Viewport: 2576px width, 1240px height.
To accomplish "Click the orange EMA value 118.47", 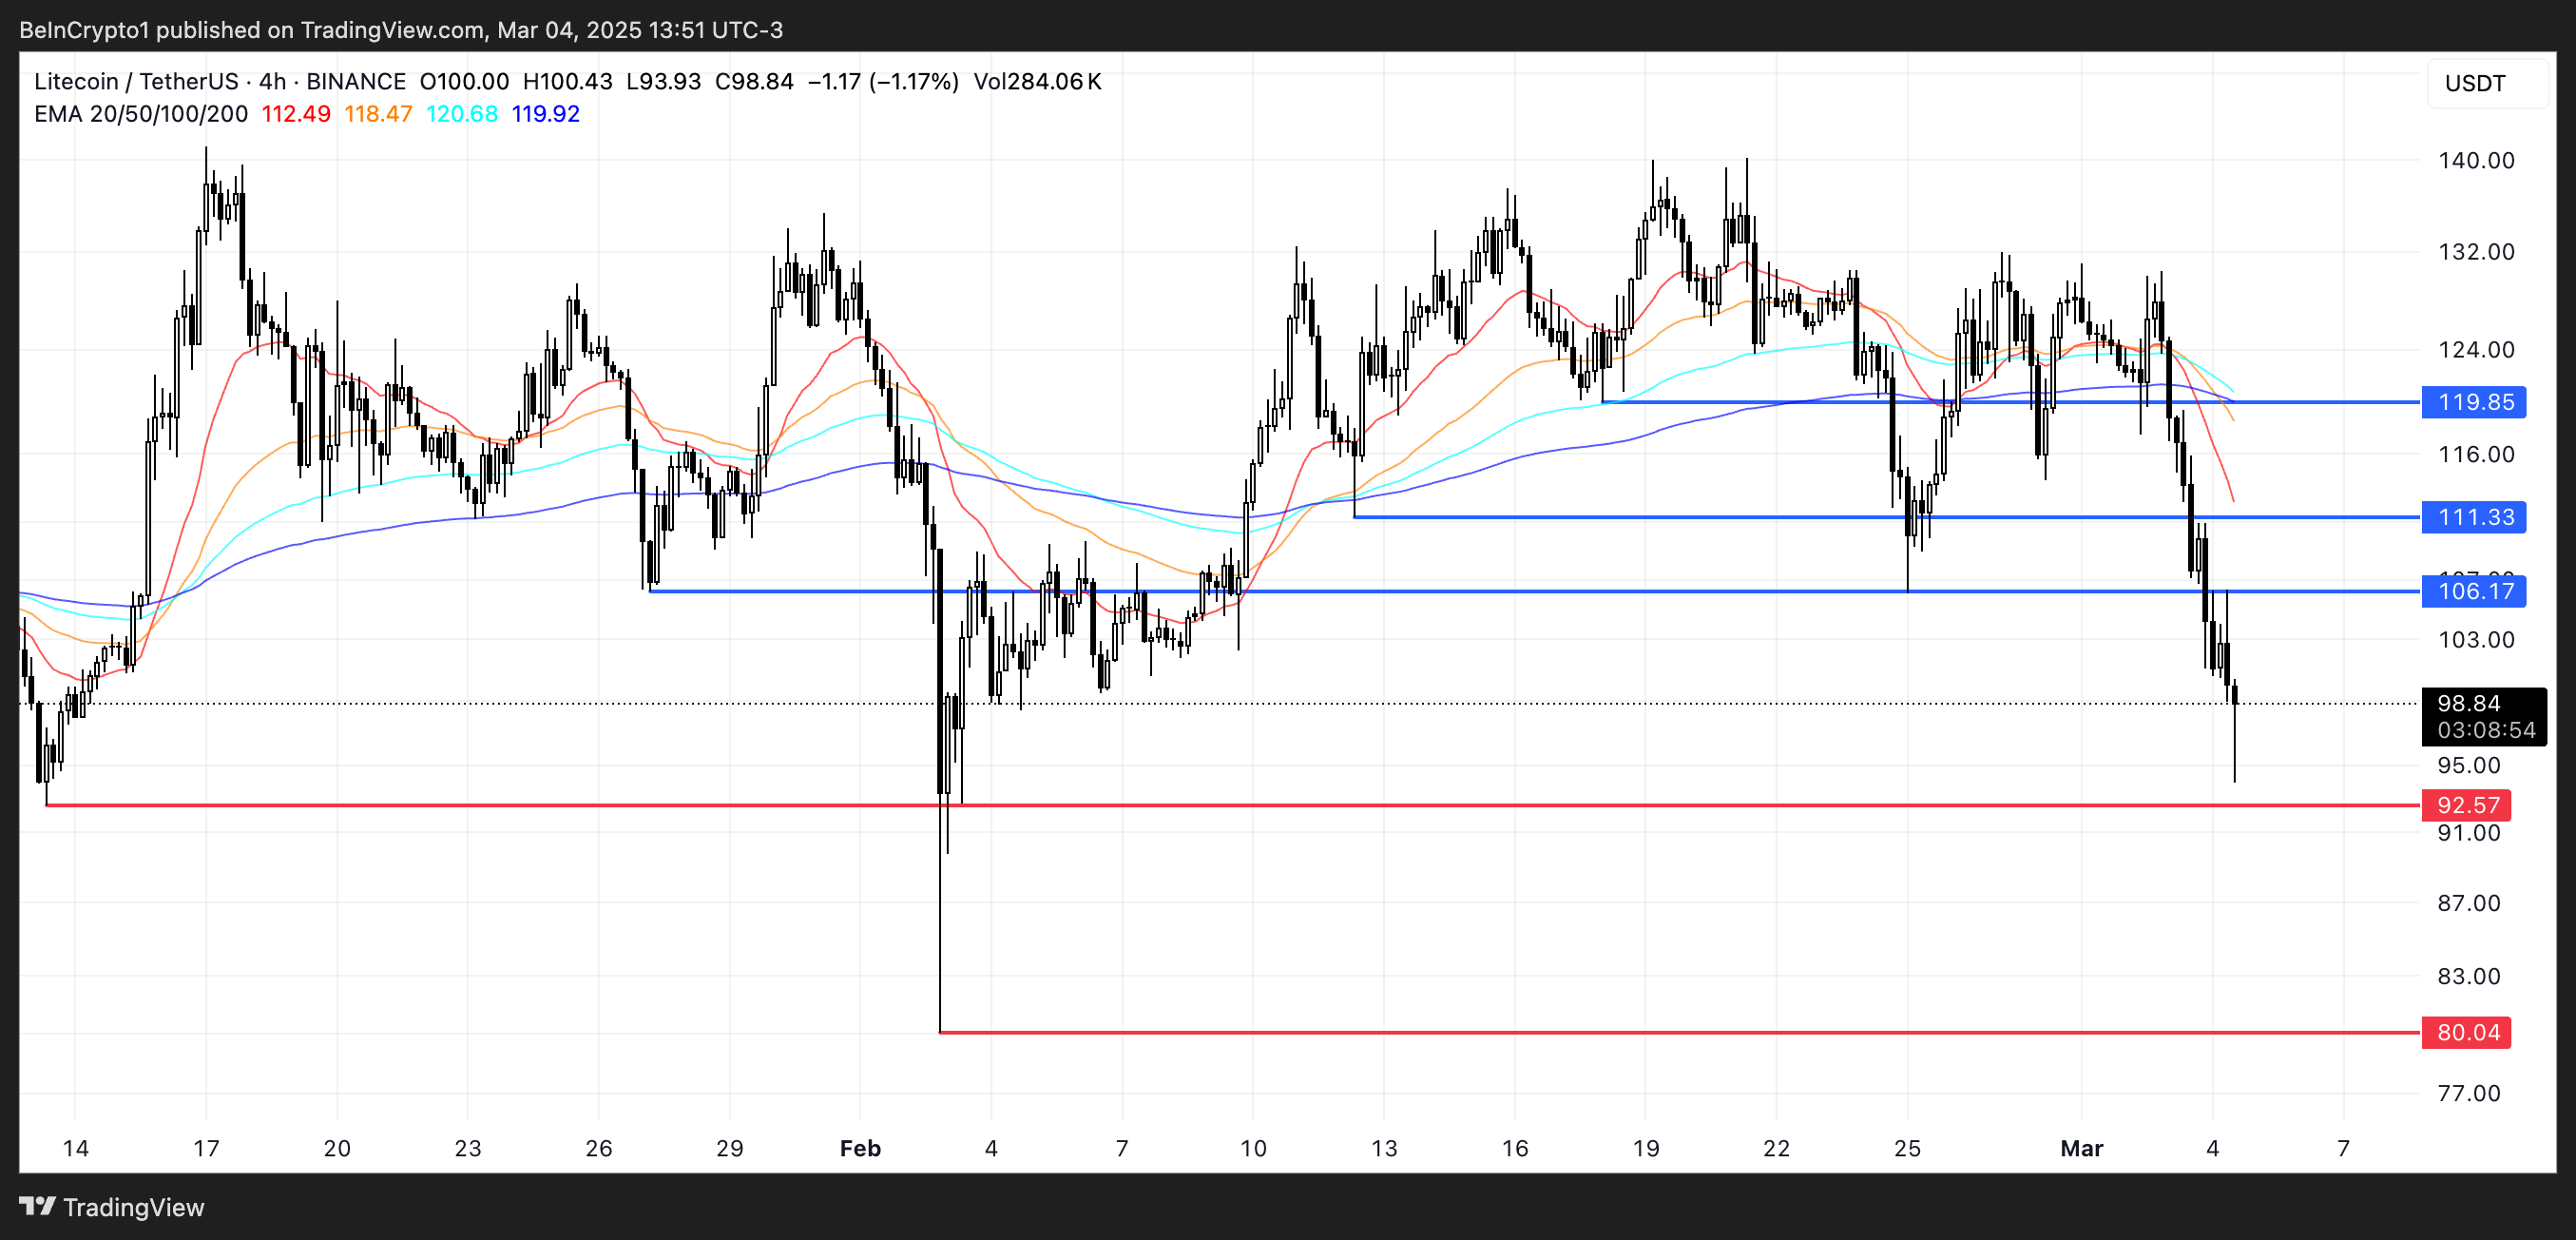I will [378, 114].
